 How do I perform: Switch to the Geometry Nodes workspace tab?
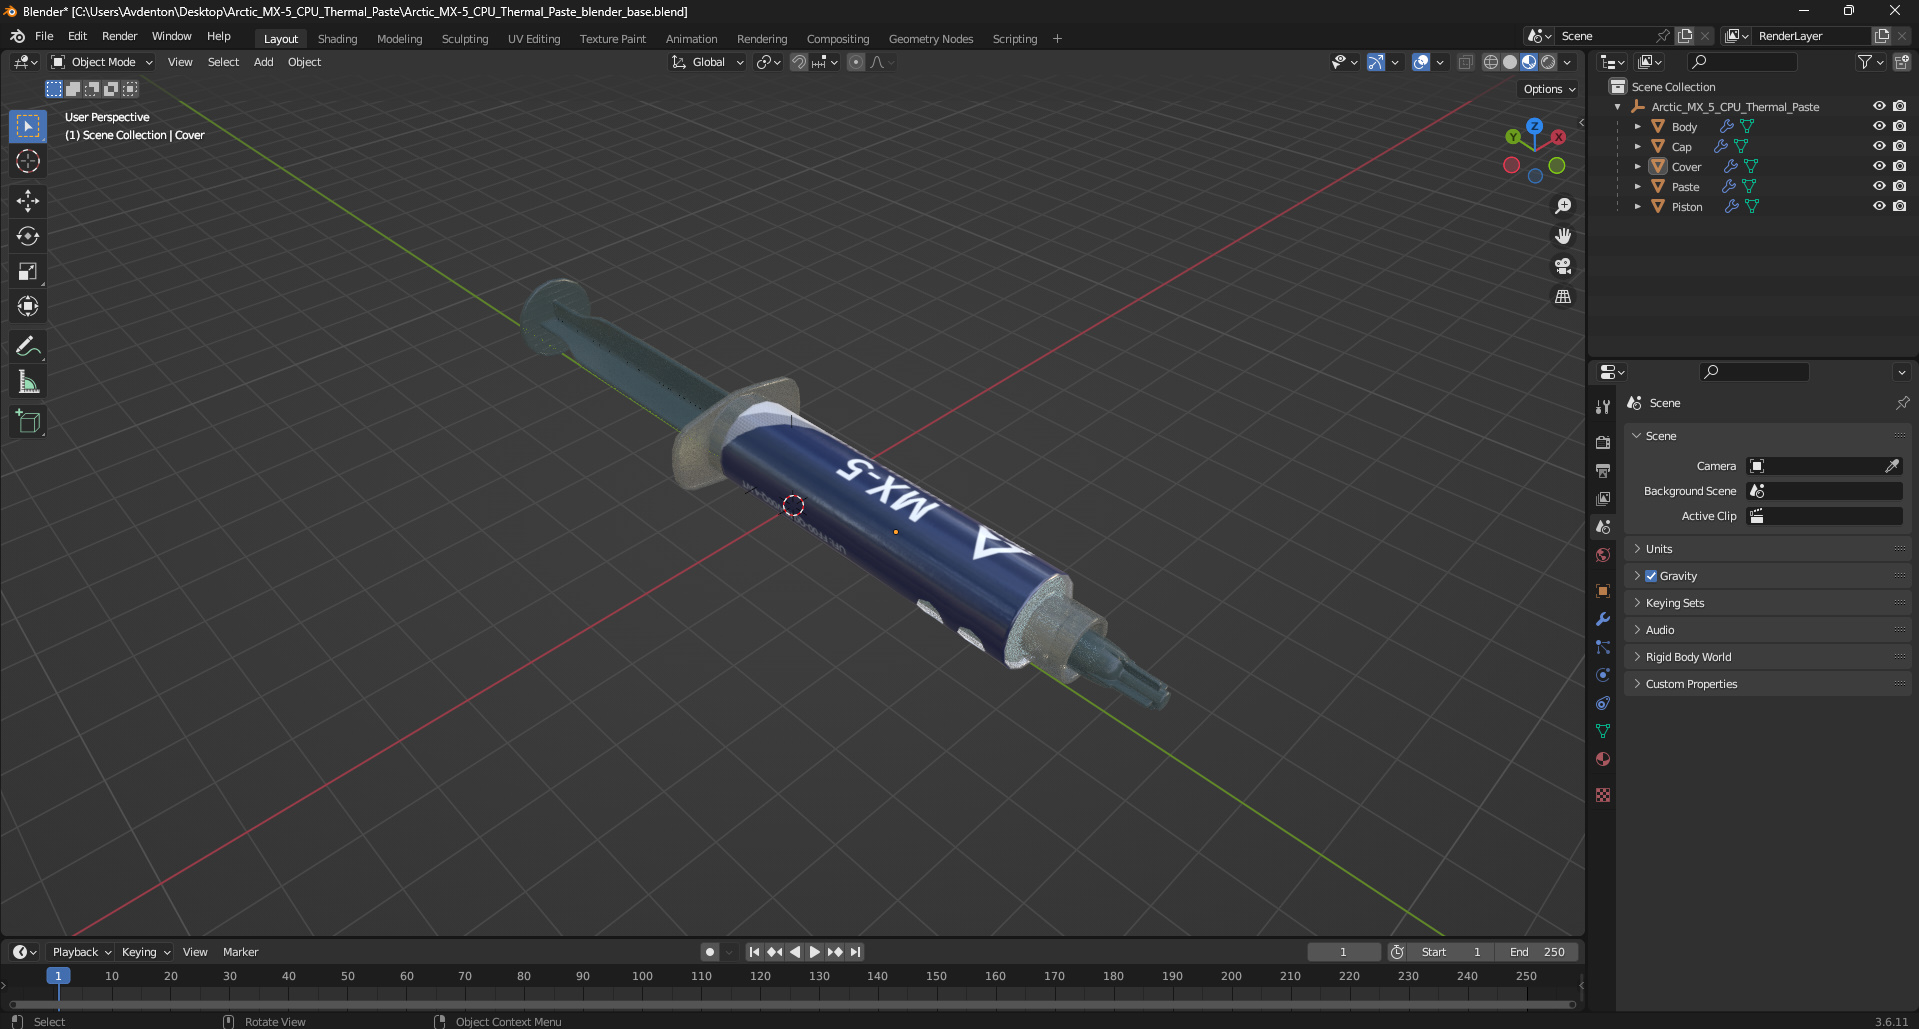pyautogui.click(x=931, y=39)
